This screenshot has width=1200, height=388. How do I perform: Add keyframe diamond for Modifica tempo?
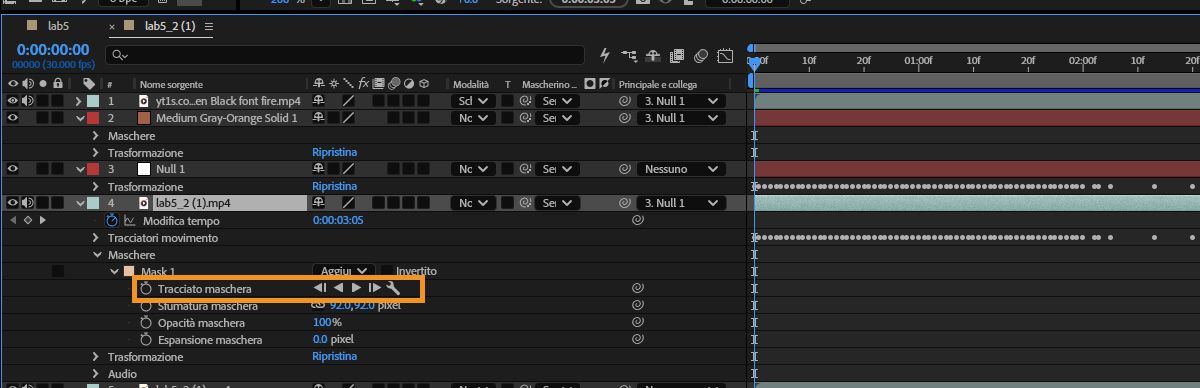point(27,220)
